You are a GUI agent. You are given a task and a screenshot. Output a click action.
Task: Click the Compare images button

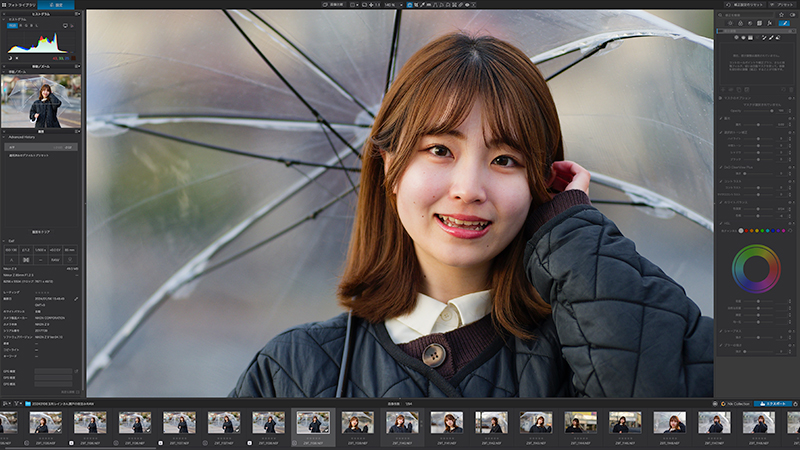click(x=334, y=5)
